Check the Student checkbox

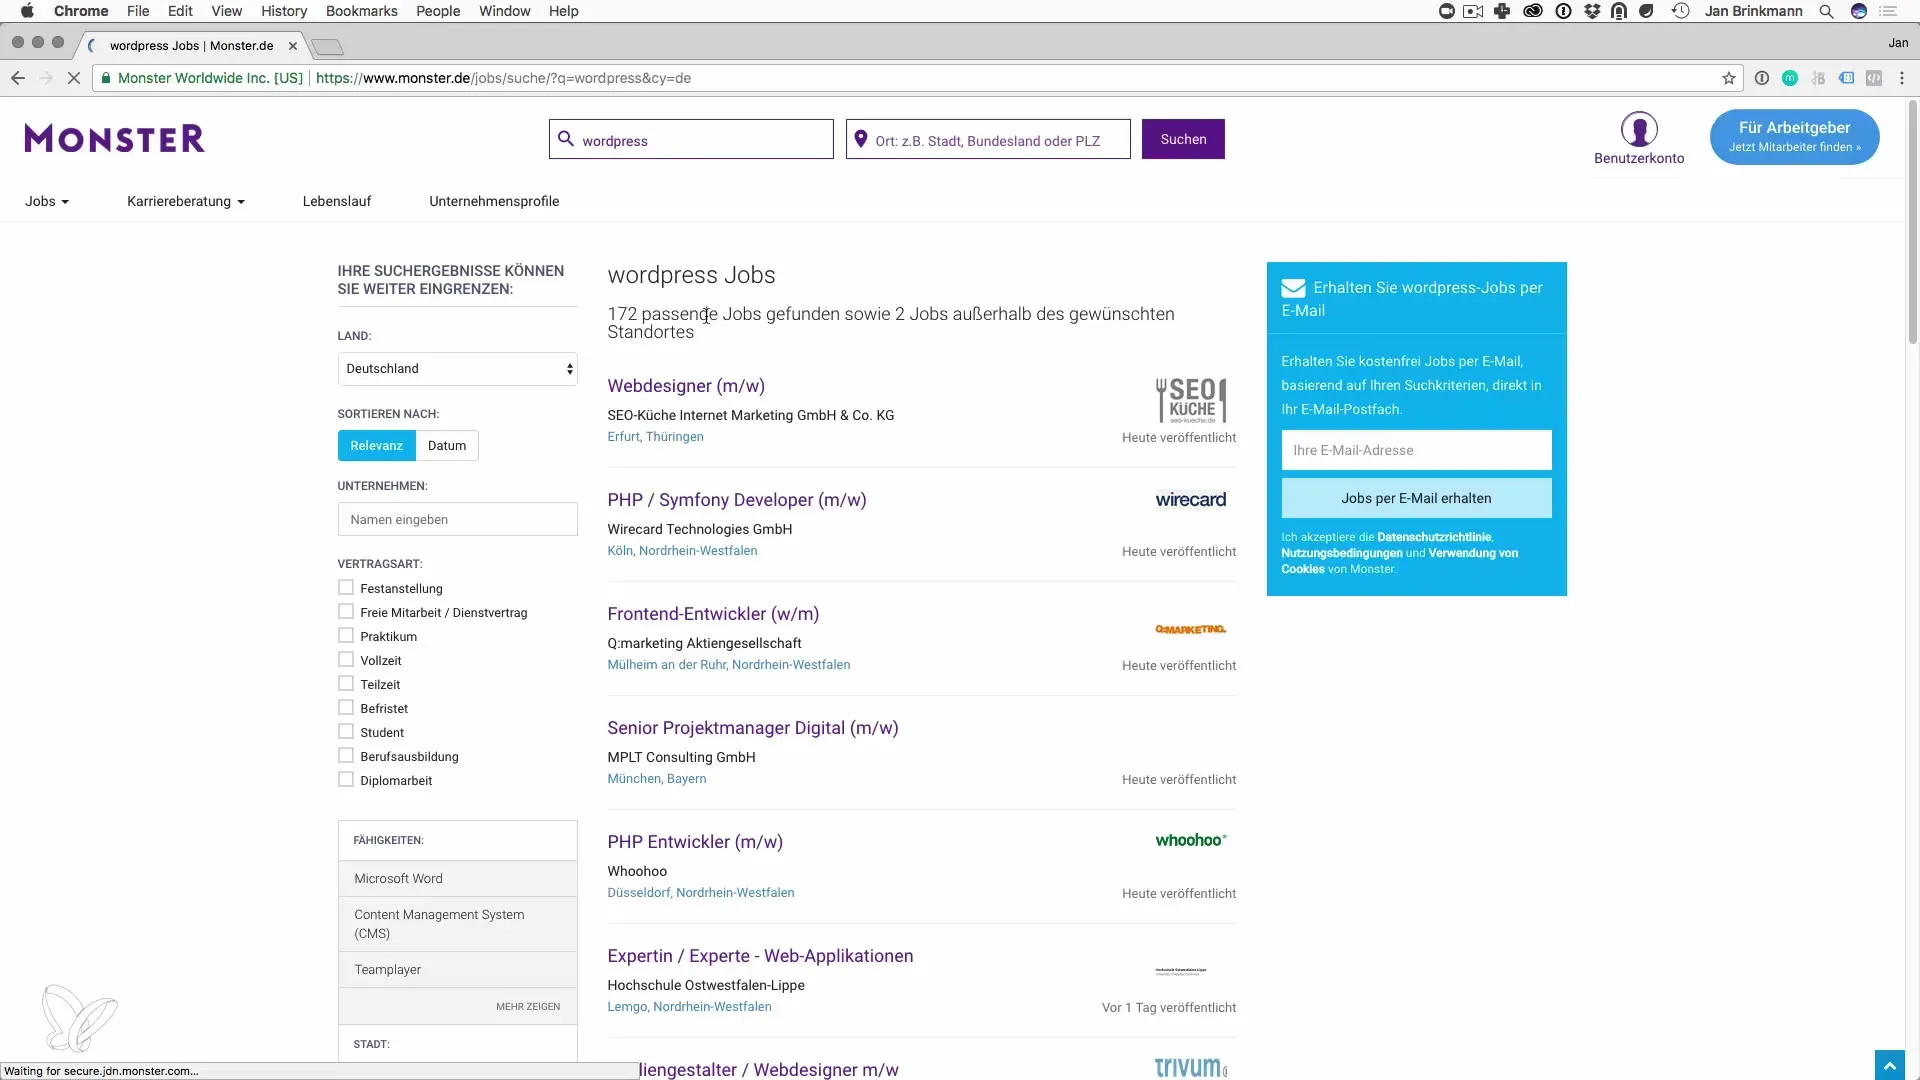tap(346, 732)
